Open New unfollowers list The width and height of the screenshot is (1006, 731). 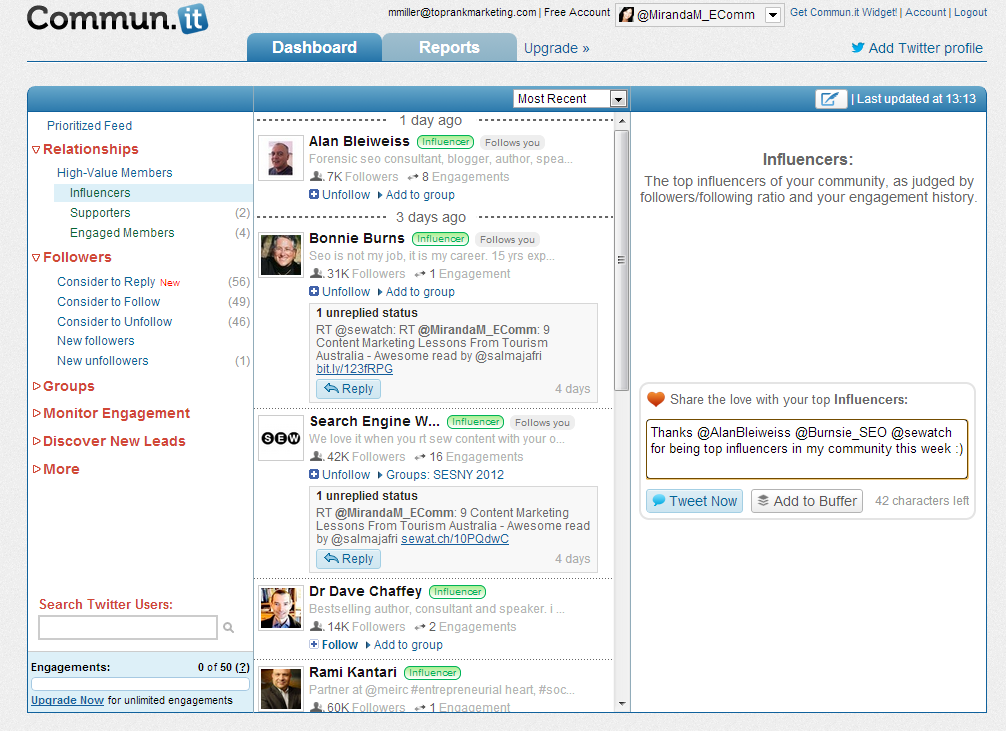103,360
